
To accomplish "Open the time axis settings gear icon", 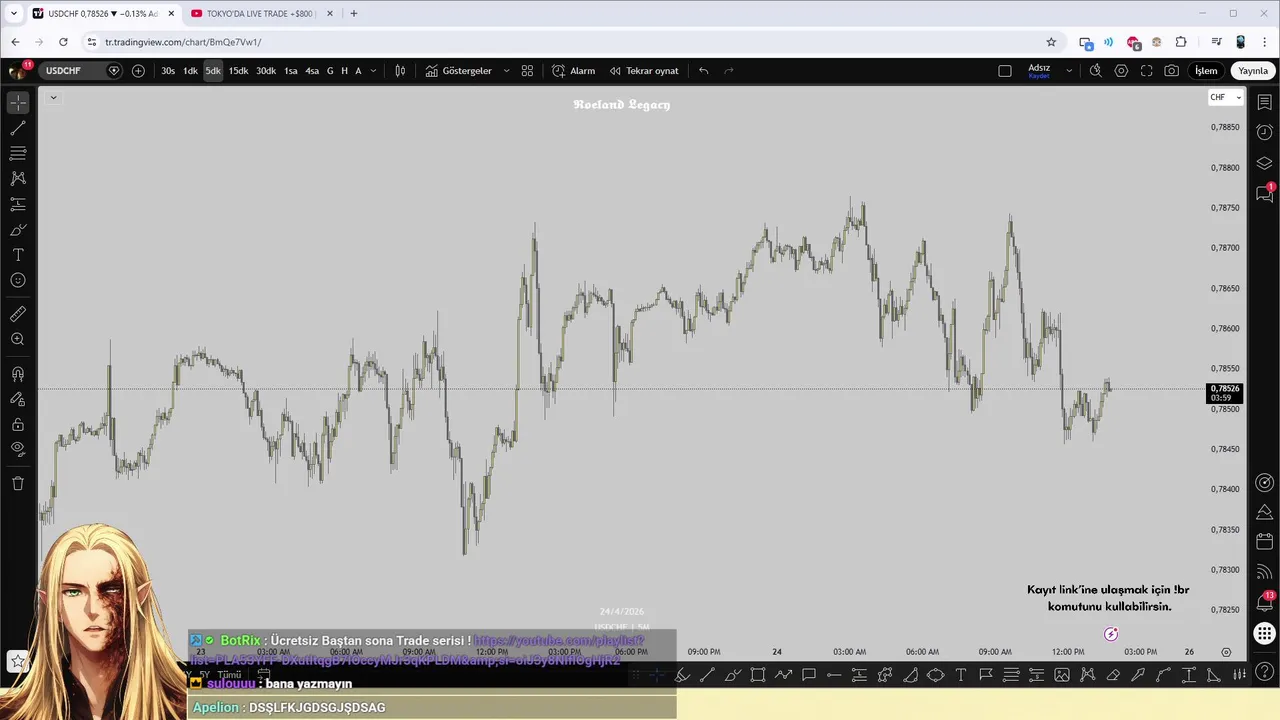I will tap(1226, 652).
